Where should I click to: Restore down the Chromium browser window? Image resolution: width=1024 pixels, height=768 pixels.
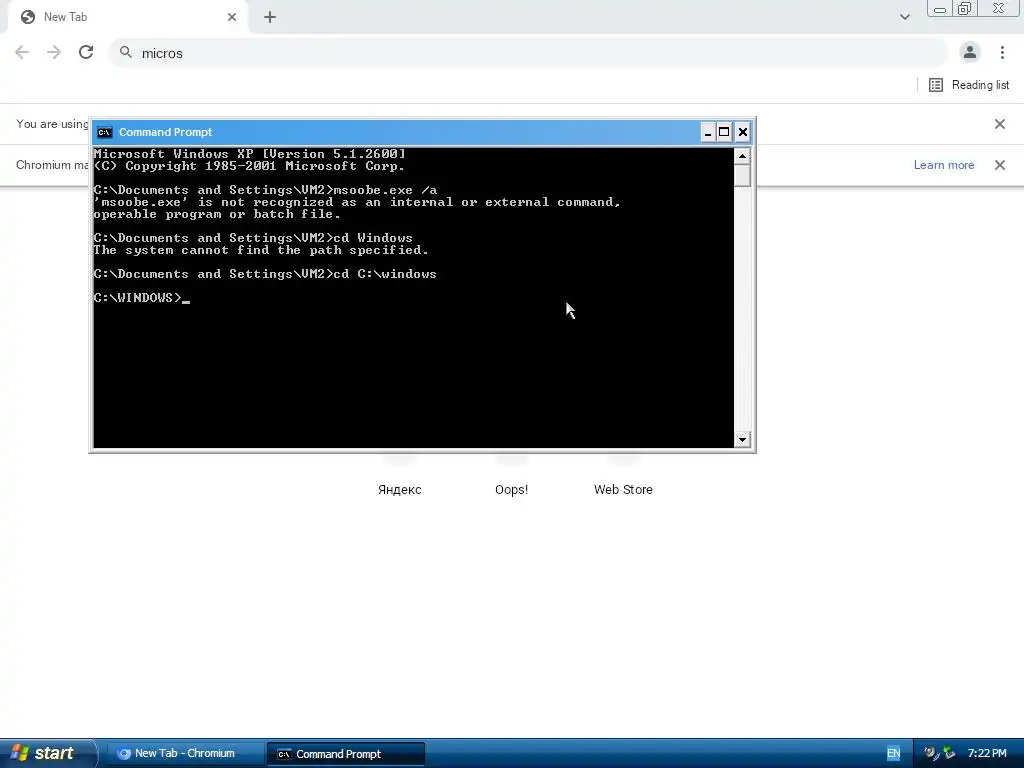click(x=964, y=9)
